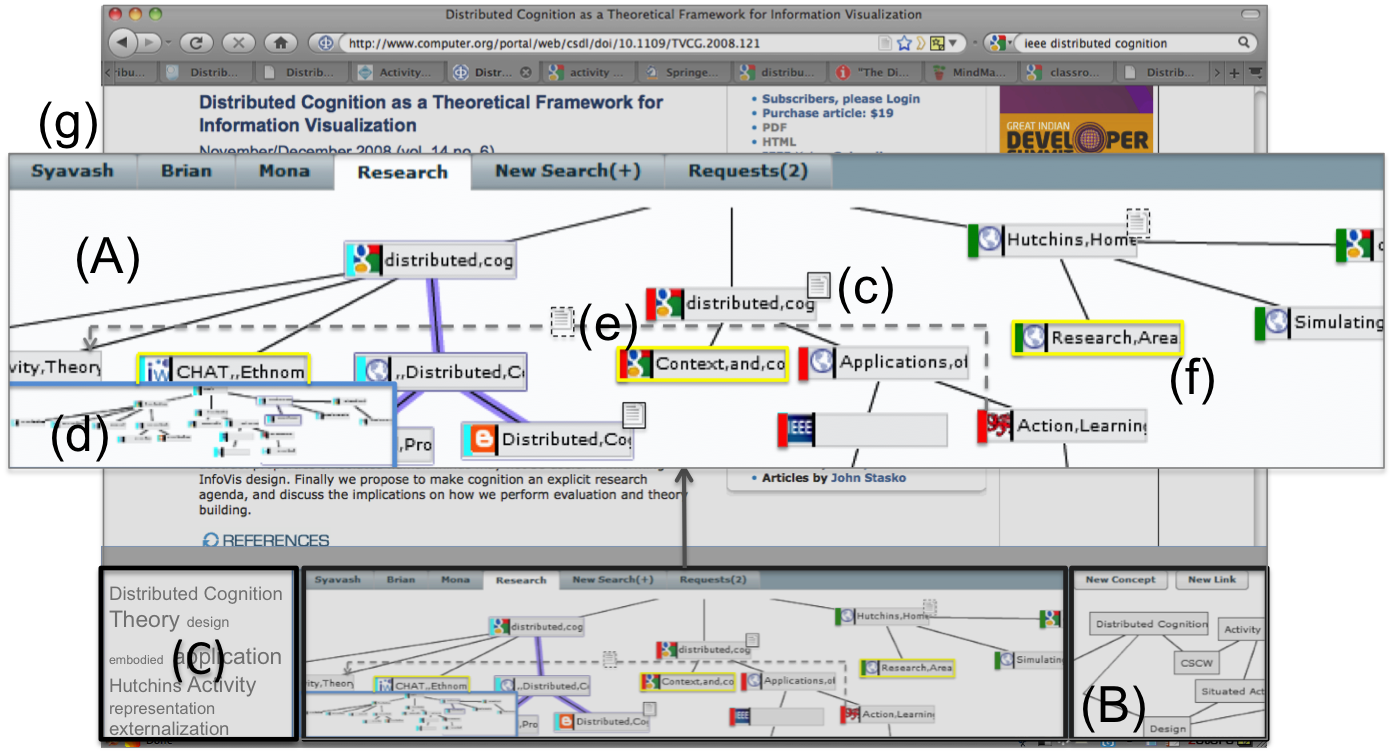Click the 'Hutchins,Home' node in the enlarged view

coord(1052,241)
